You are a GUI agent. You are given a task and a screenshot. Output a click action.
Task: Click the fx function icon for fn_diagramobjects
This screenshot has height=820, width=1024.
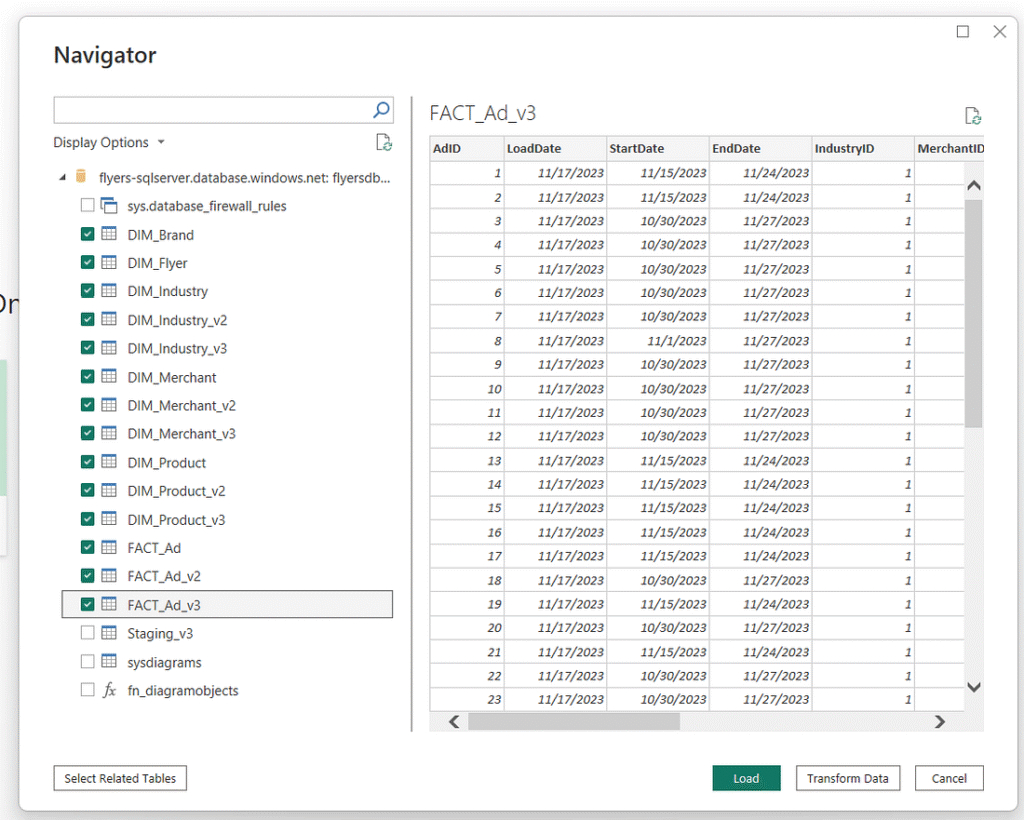(x=109, y=690)
